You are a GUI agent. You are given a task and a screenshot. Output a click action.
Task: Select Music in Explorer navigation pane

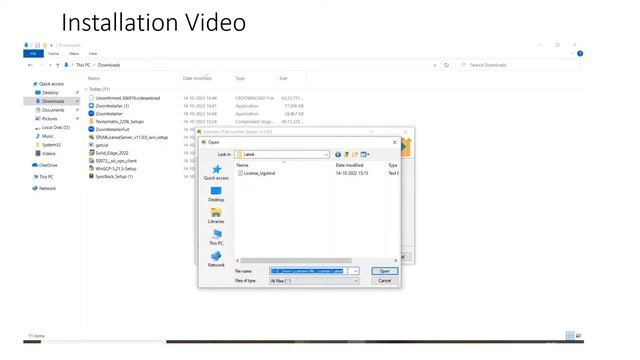coord(47,136)
